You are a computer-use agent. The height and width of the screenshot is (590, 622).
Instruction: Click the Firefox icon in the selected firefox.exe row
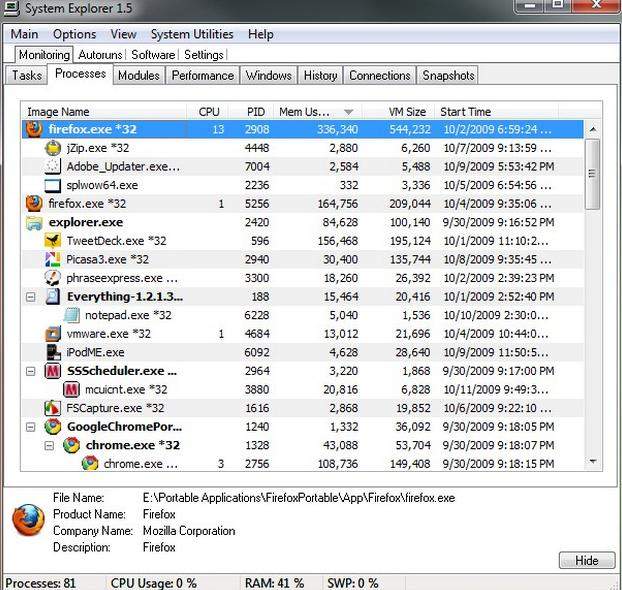tap(34, 129)
